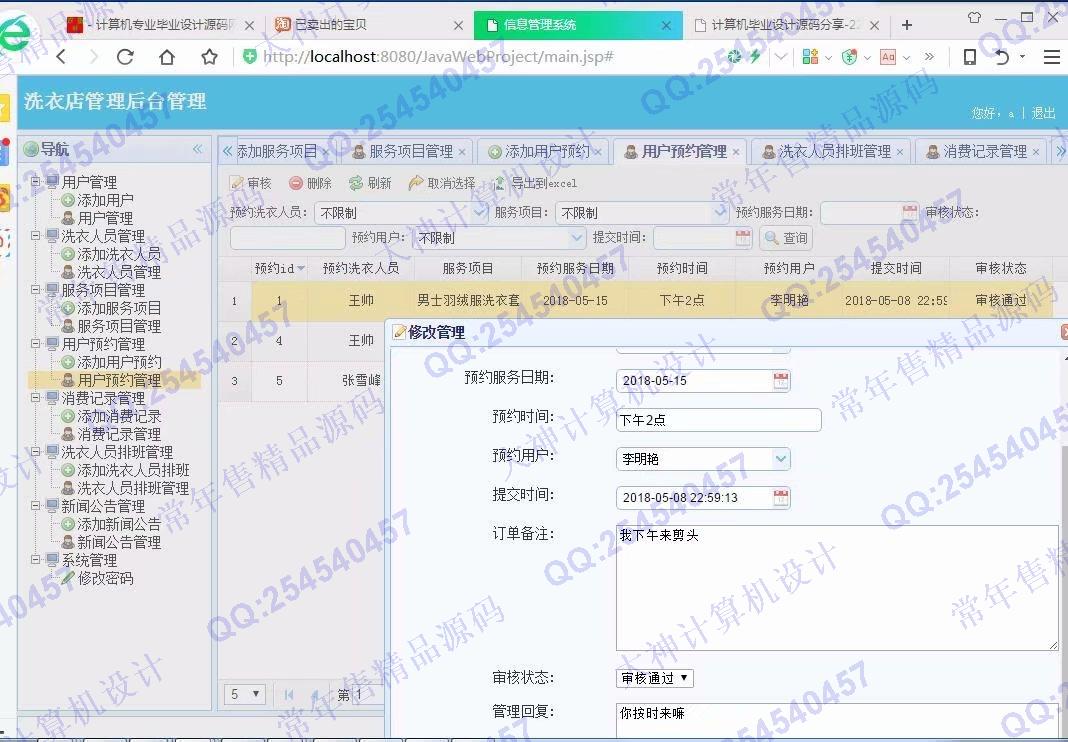
Task: Click 审核状态 column header
Action: point(1000,268)
